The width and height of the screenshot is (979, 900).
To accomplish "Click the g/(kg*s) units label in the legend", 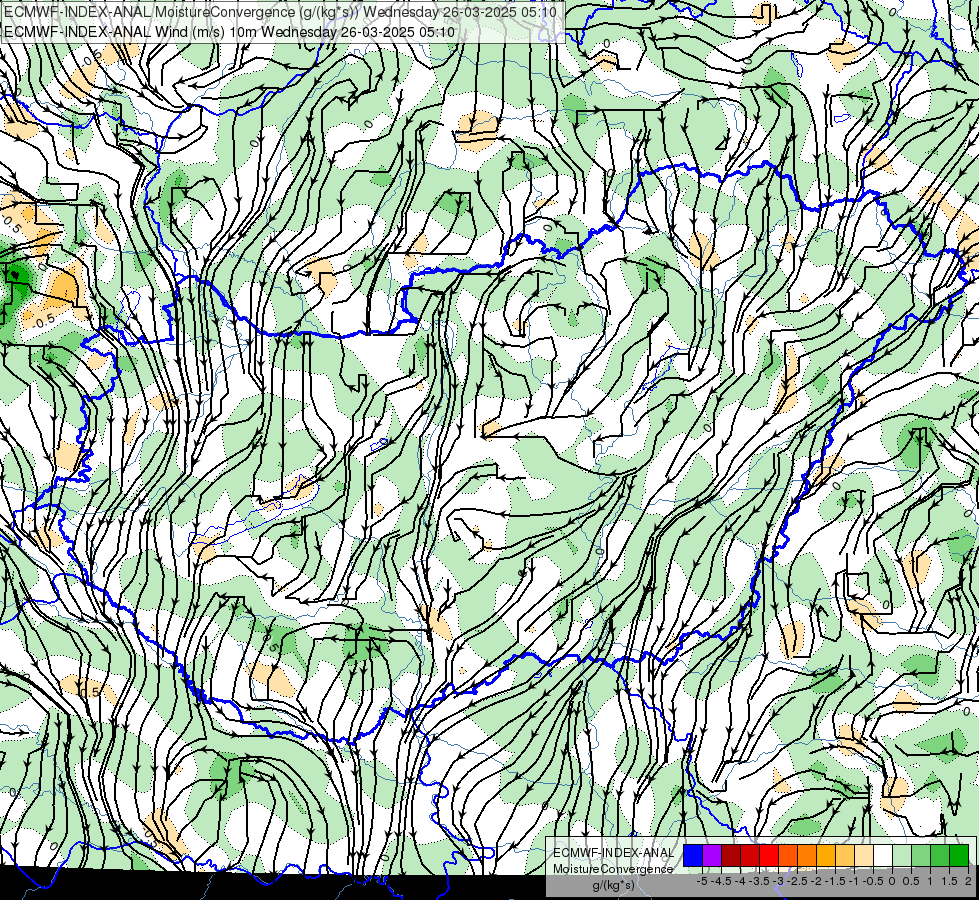I will [614, 886].
